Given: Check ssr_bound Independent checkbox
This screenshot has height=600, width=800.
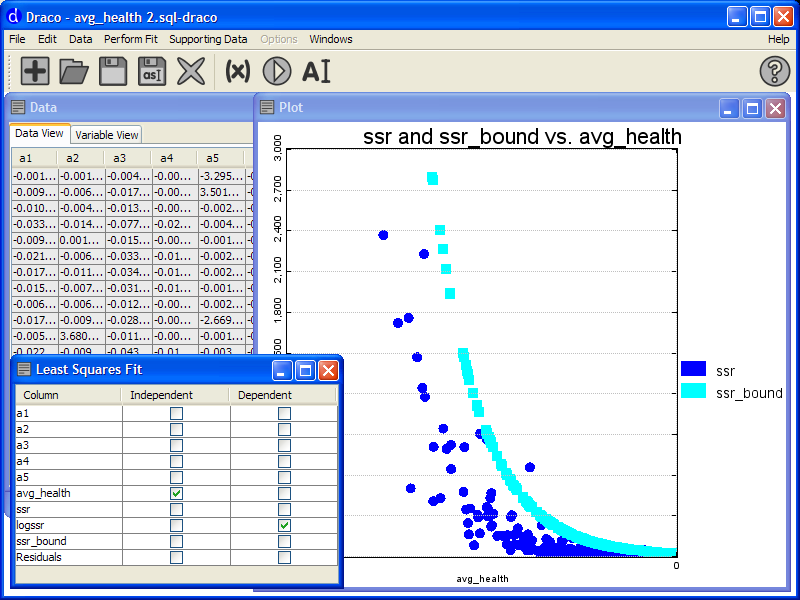Looking at the screenshot, I should click(177, 541).
